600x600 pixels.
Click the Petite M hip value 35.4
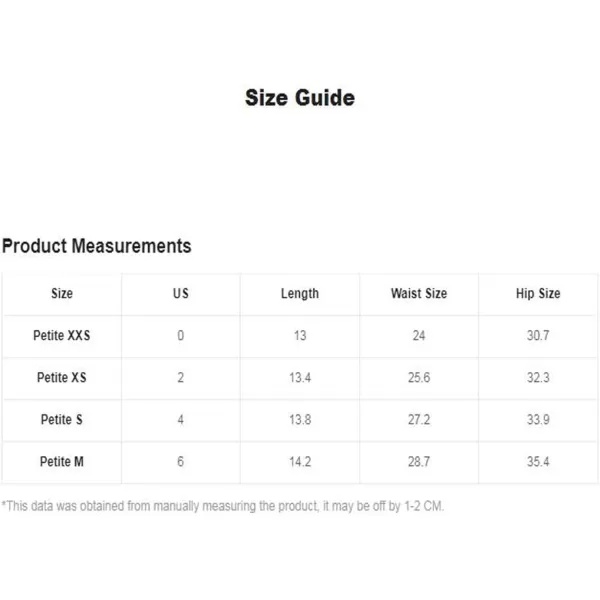(538, 461)
